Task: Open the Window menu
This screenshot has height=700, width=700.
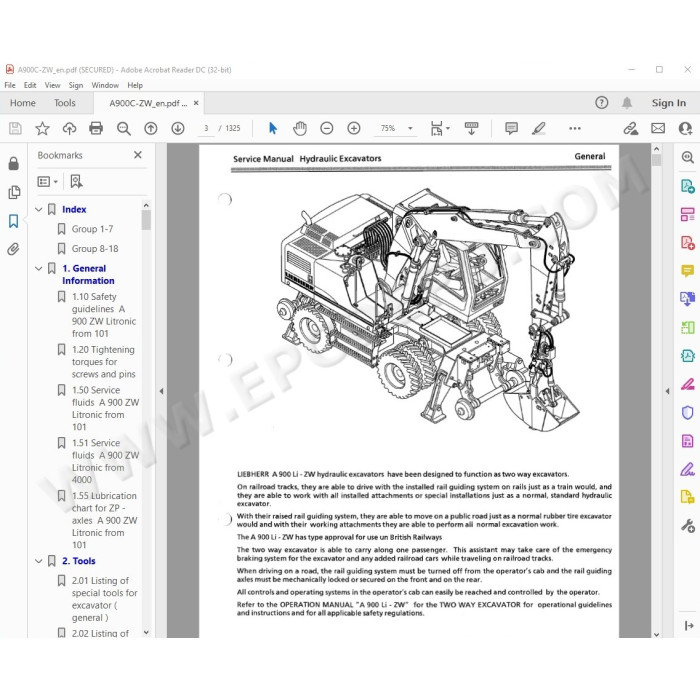Action: pyautogui.click(x=105, y=85)
